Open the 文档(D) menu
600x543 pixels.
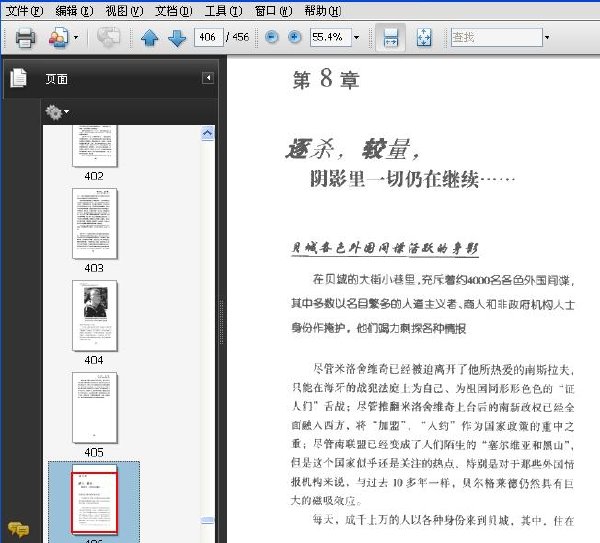click(174, 11)
